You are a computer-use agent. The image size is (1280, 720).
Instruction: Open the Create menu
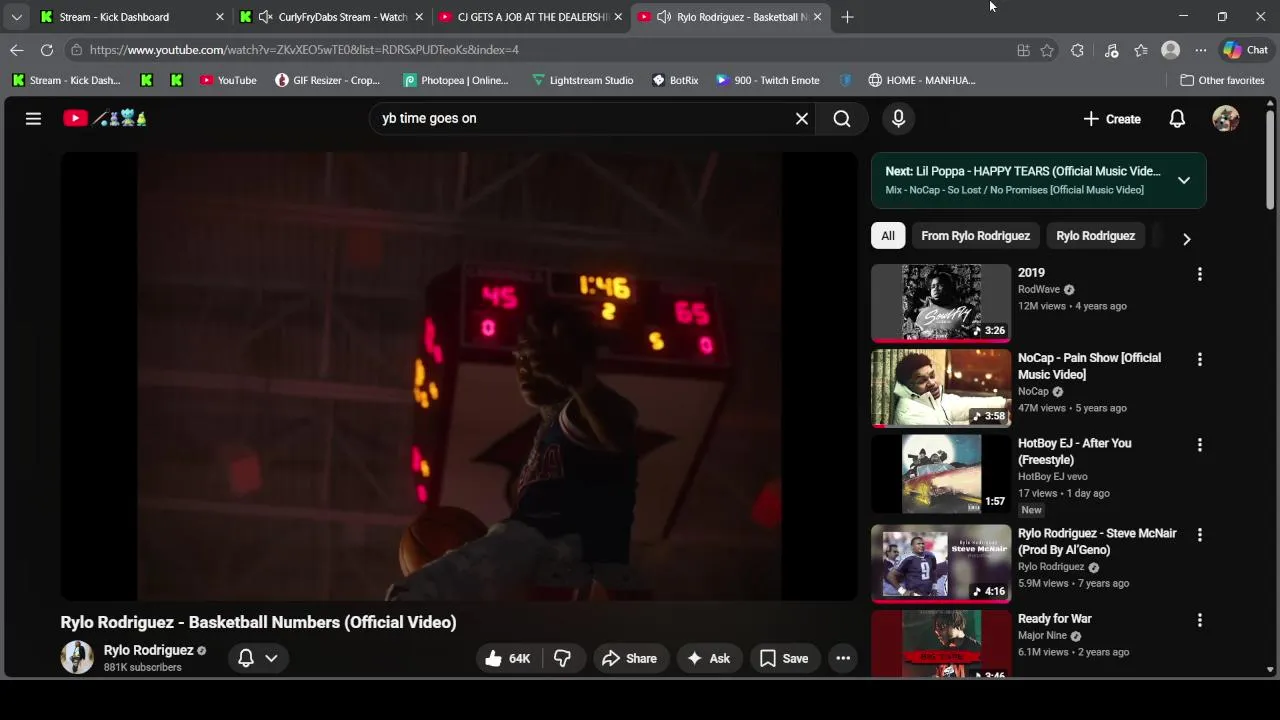point(1112,118)
